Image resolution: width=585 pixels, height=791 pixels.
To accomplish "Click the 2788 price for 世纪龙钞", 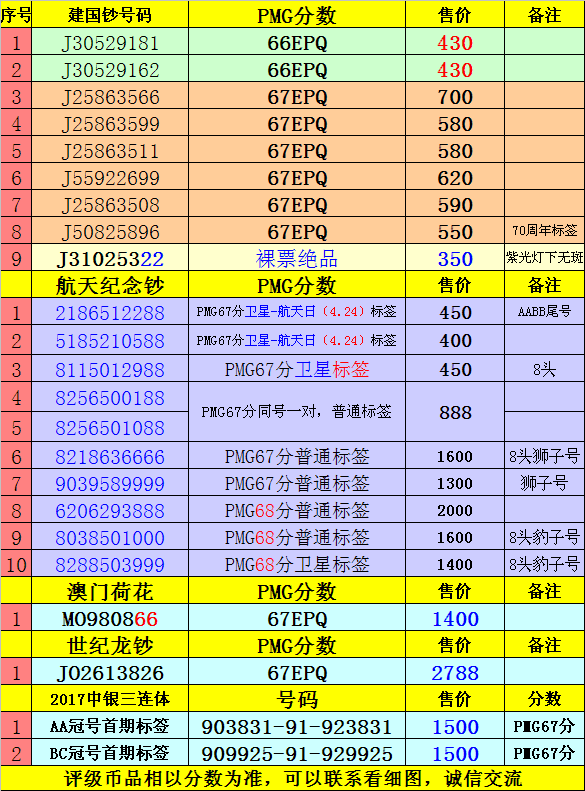I will pos(455,672).
